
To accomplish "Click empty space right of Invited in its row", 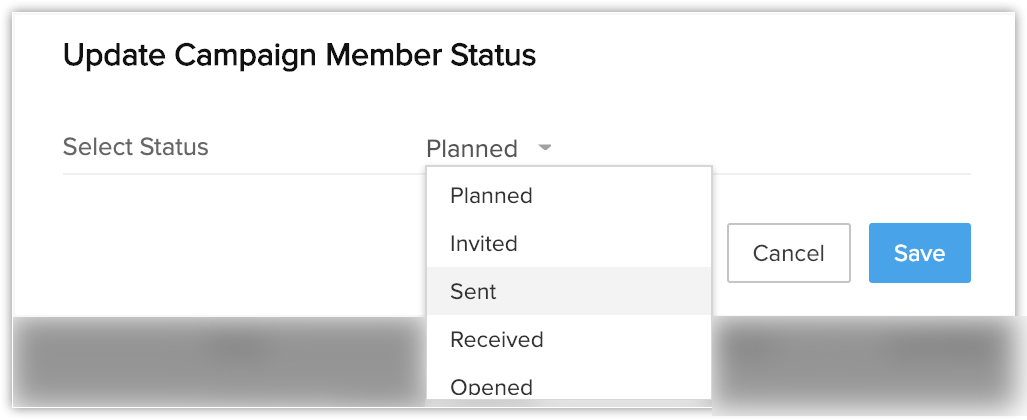I will coord(620,244).
